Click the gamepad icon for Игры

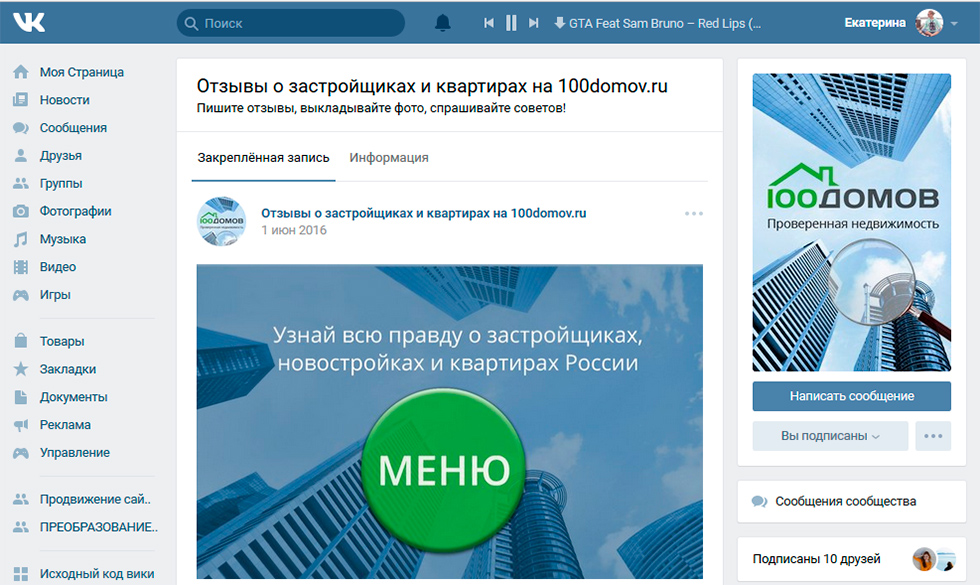coord(21,294)
